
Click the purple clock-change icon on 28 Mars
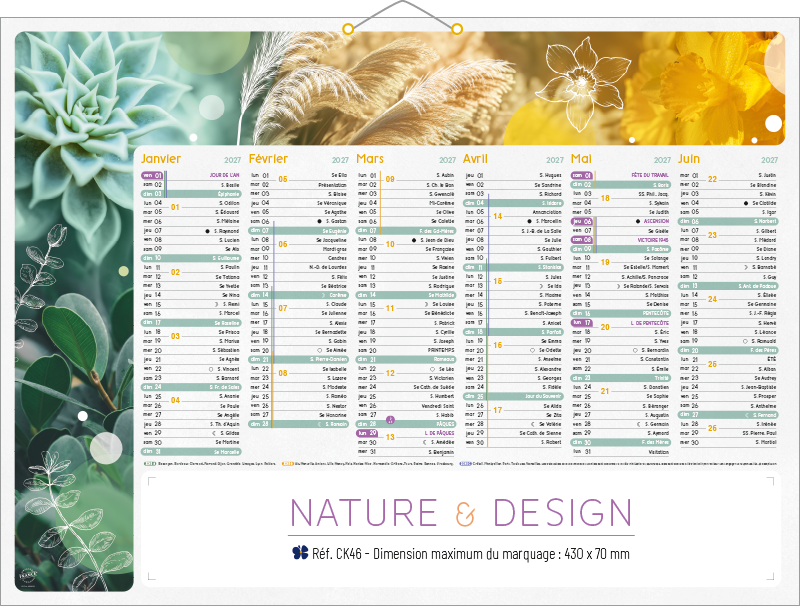(x=390, y=419)
